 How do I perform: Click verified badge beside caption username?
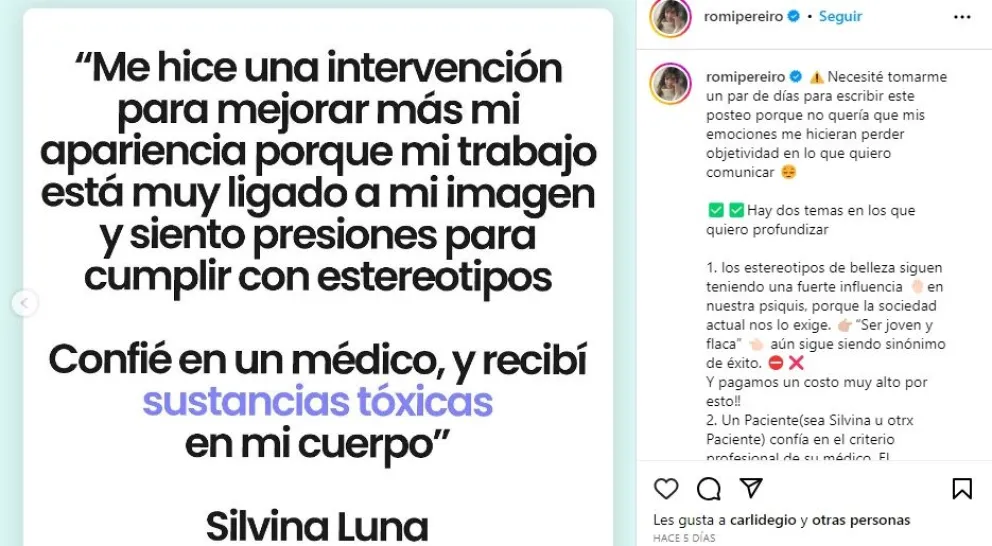click(x=797, y=77)
